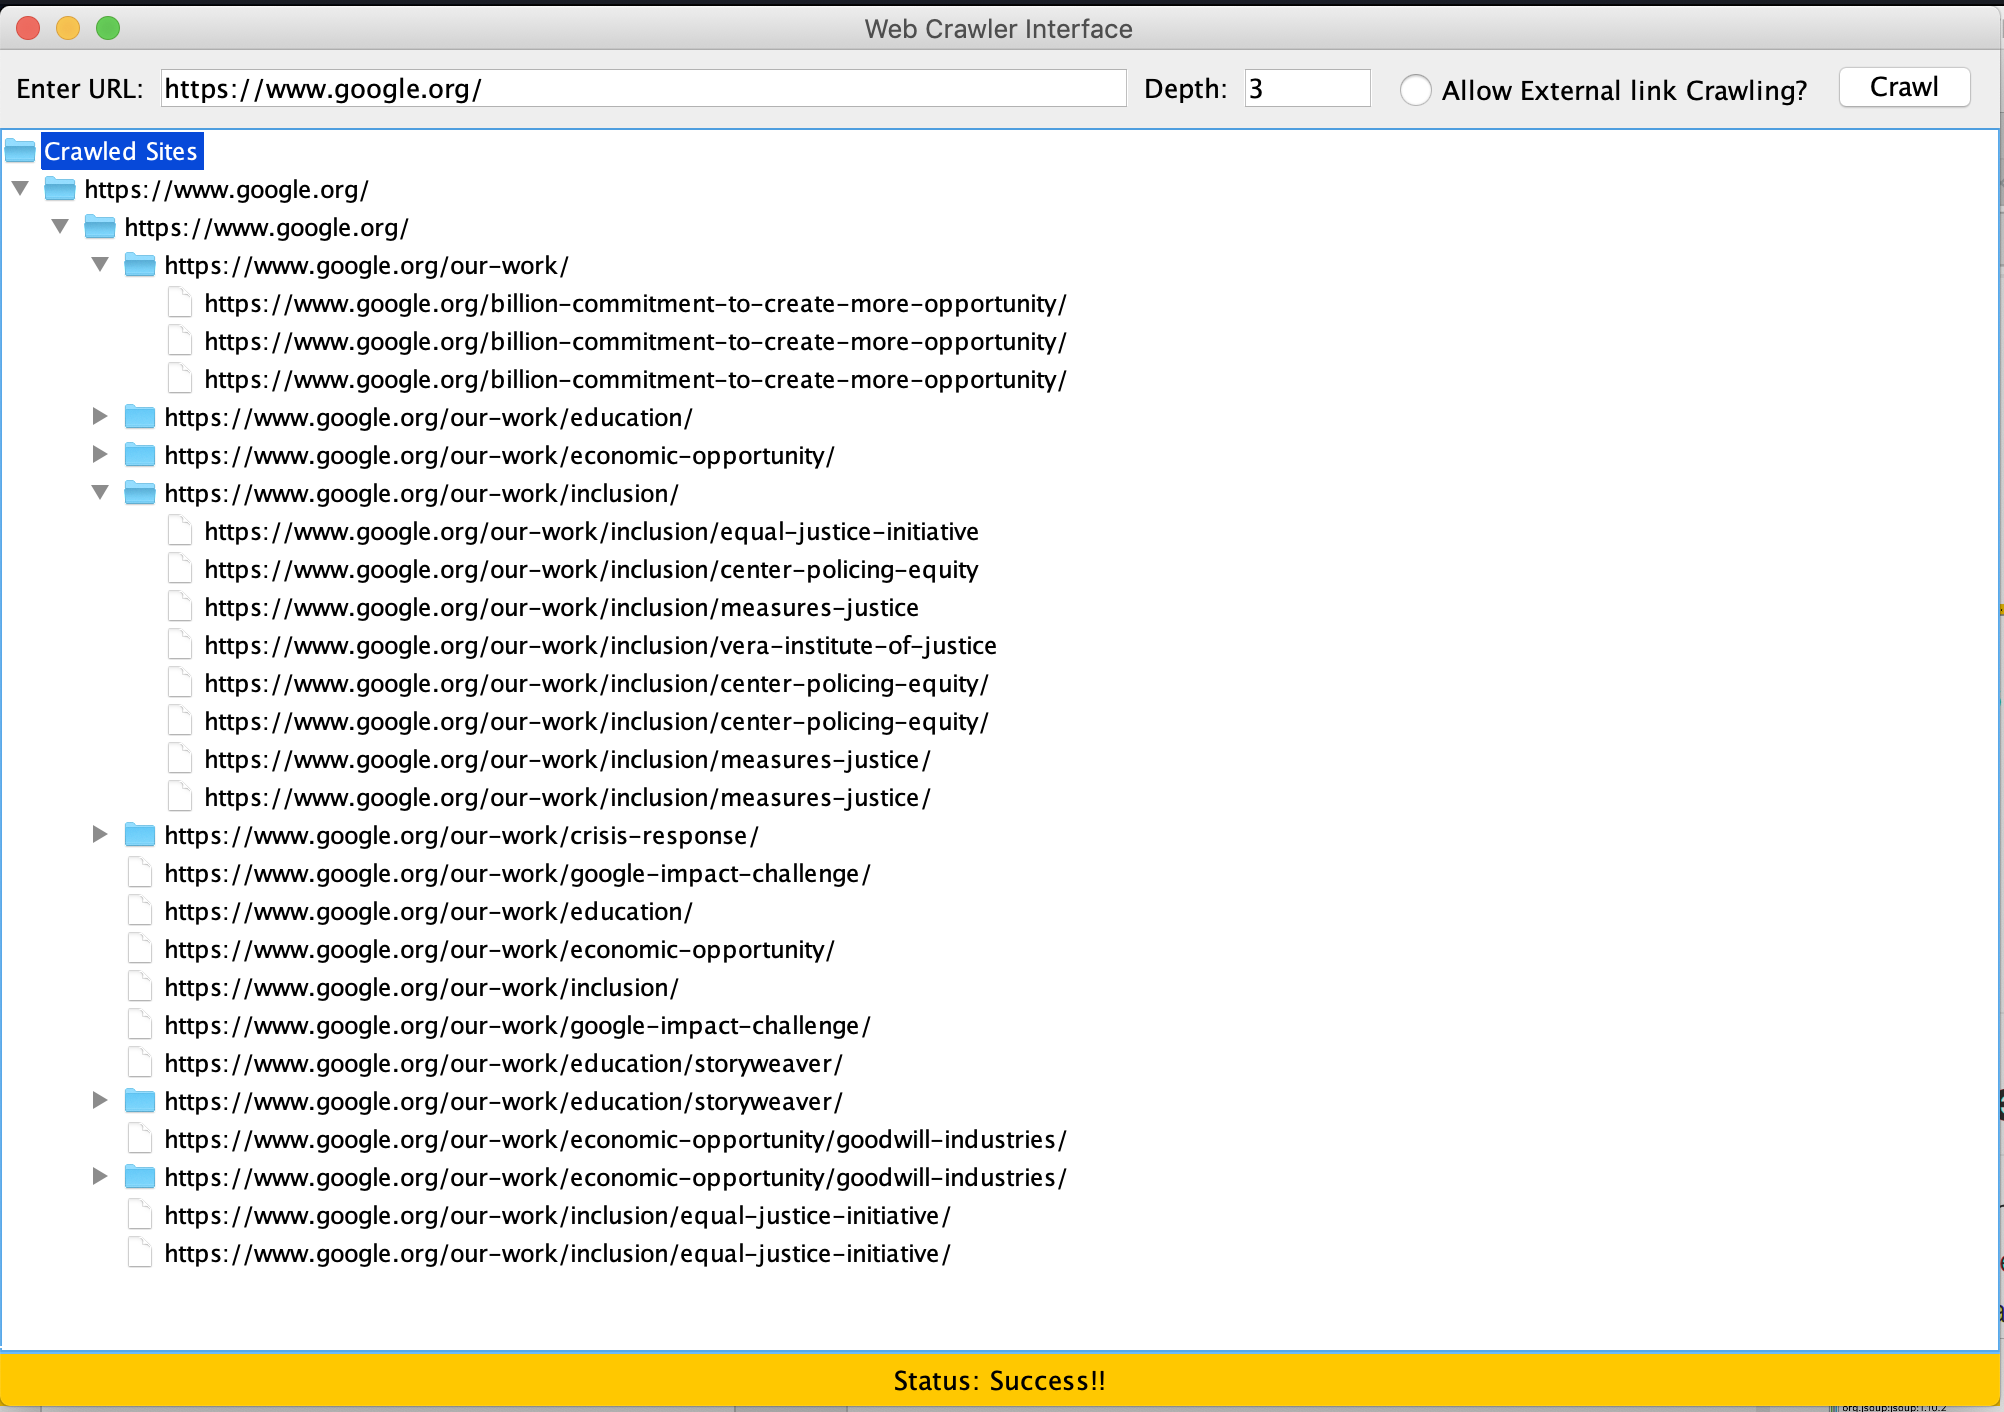The image size is (2004, 1412).
Task: Click the Enter URL text field
Action: (642, 88)
